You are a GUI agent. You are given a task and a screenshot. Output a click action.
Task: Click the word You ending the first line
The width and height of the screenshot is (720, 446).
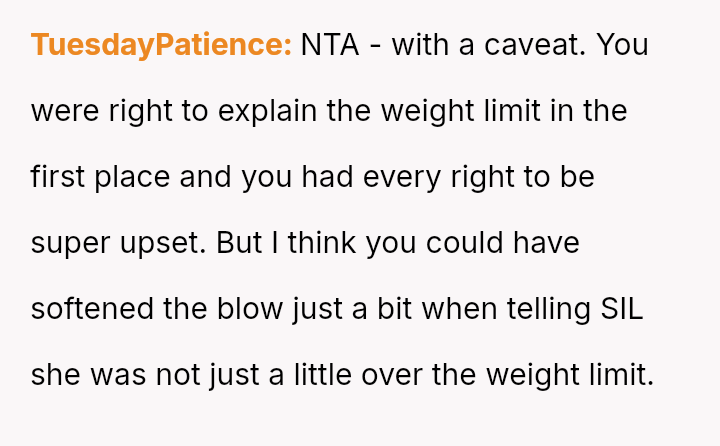(x=622, y=45)
